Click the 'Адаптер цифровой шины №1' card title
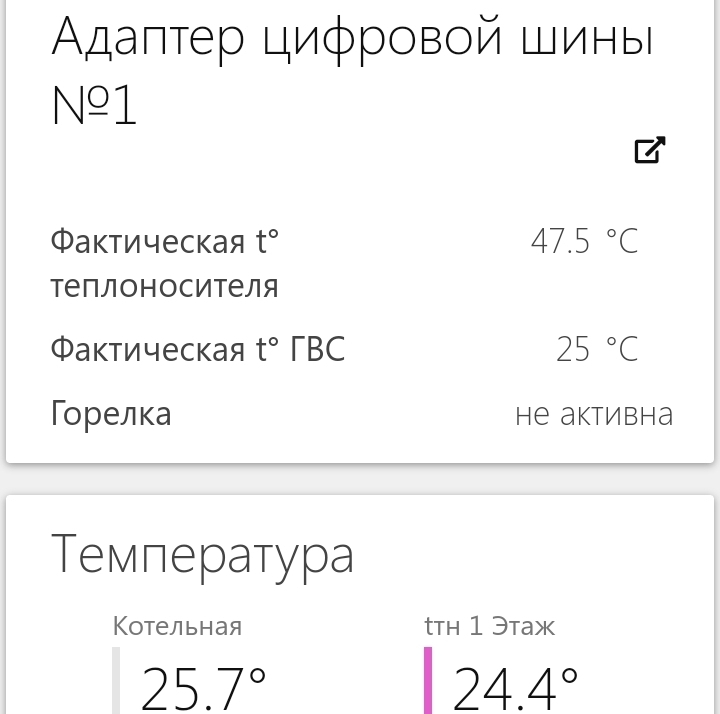 [352, 69]
